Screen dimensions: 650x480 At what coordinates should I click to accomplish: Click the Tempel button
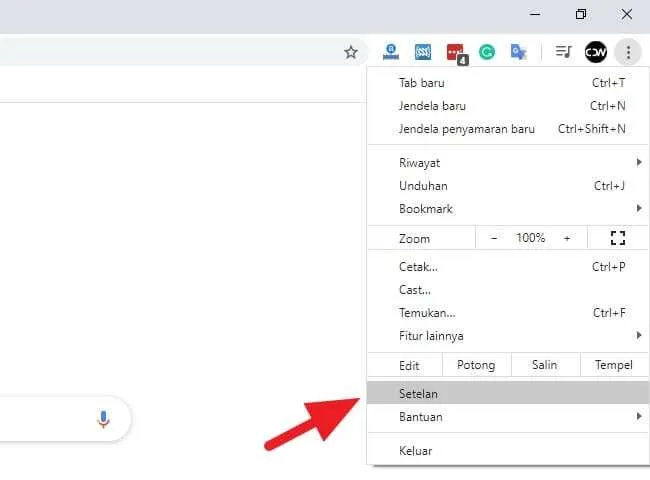[614, 365]
